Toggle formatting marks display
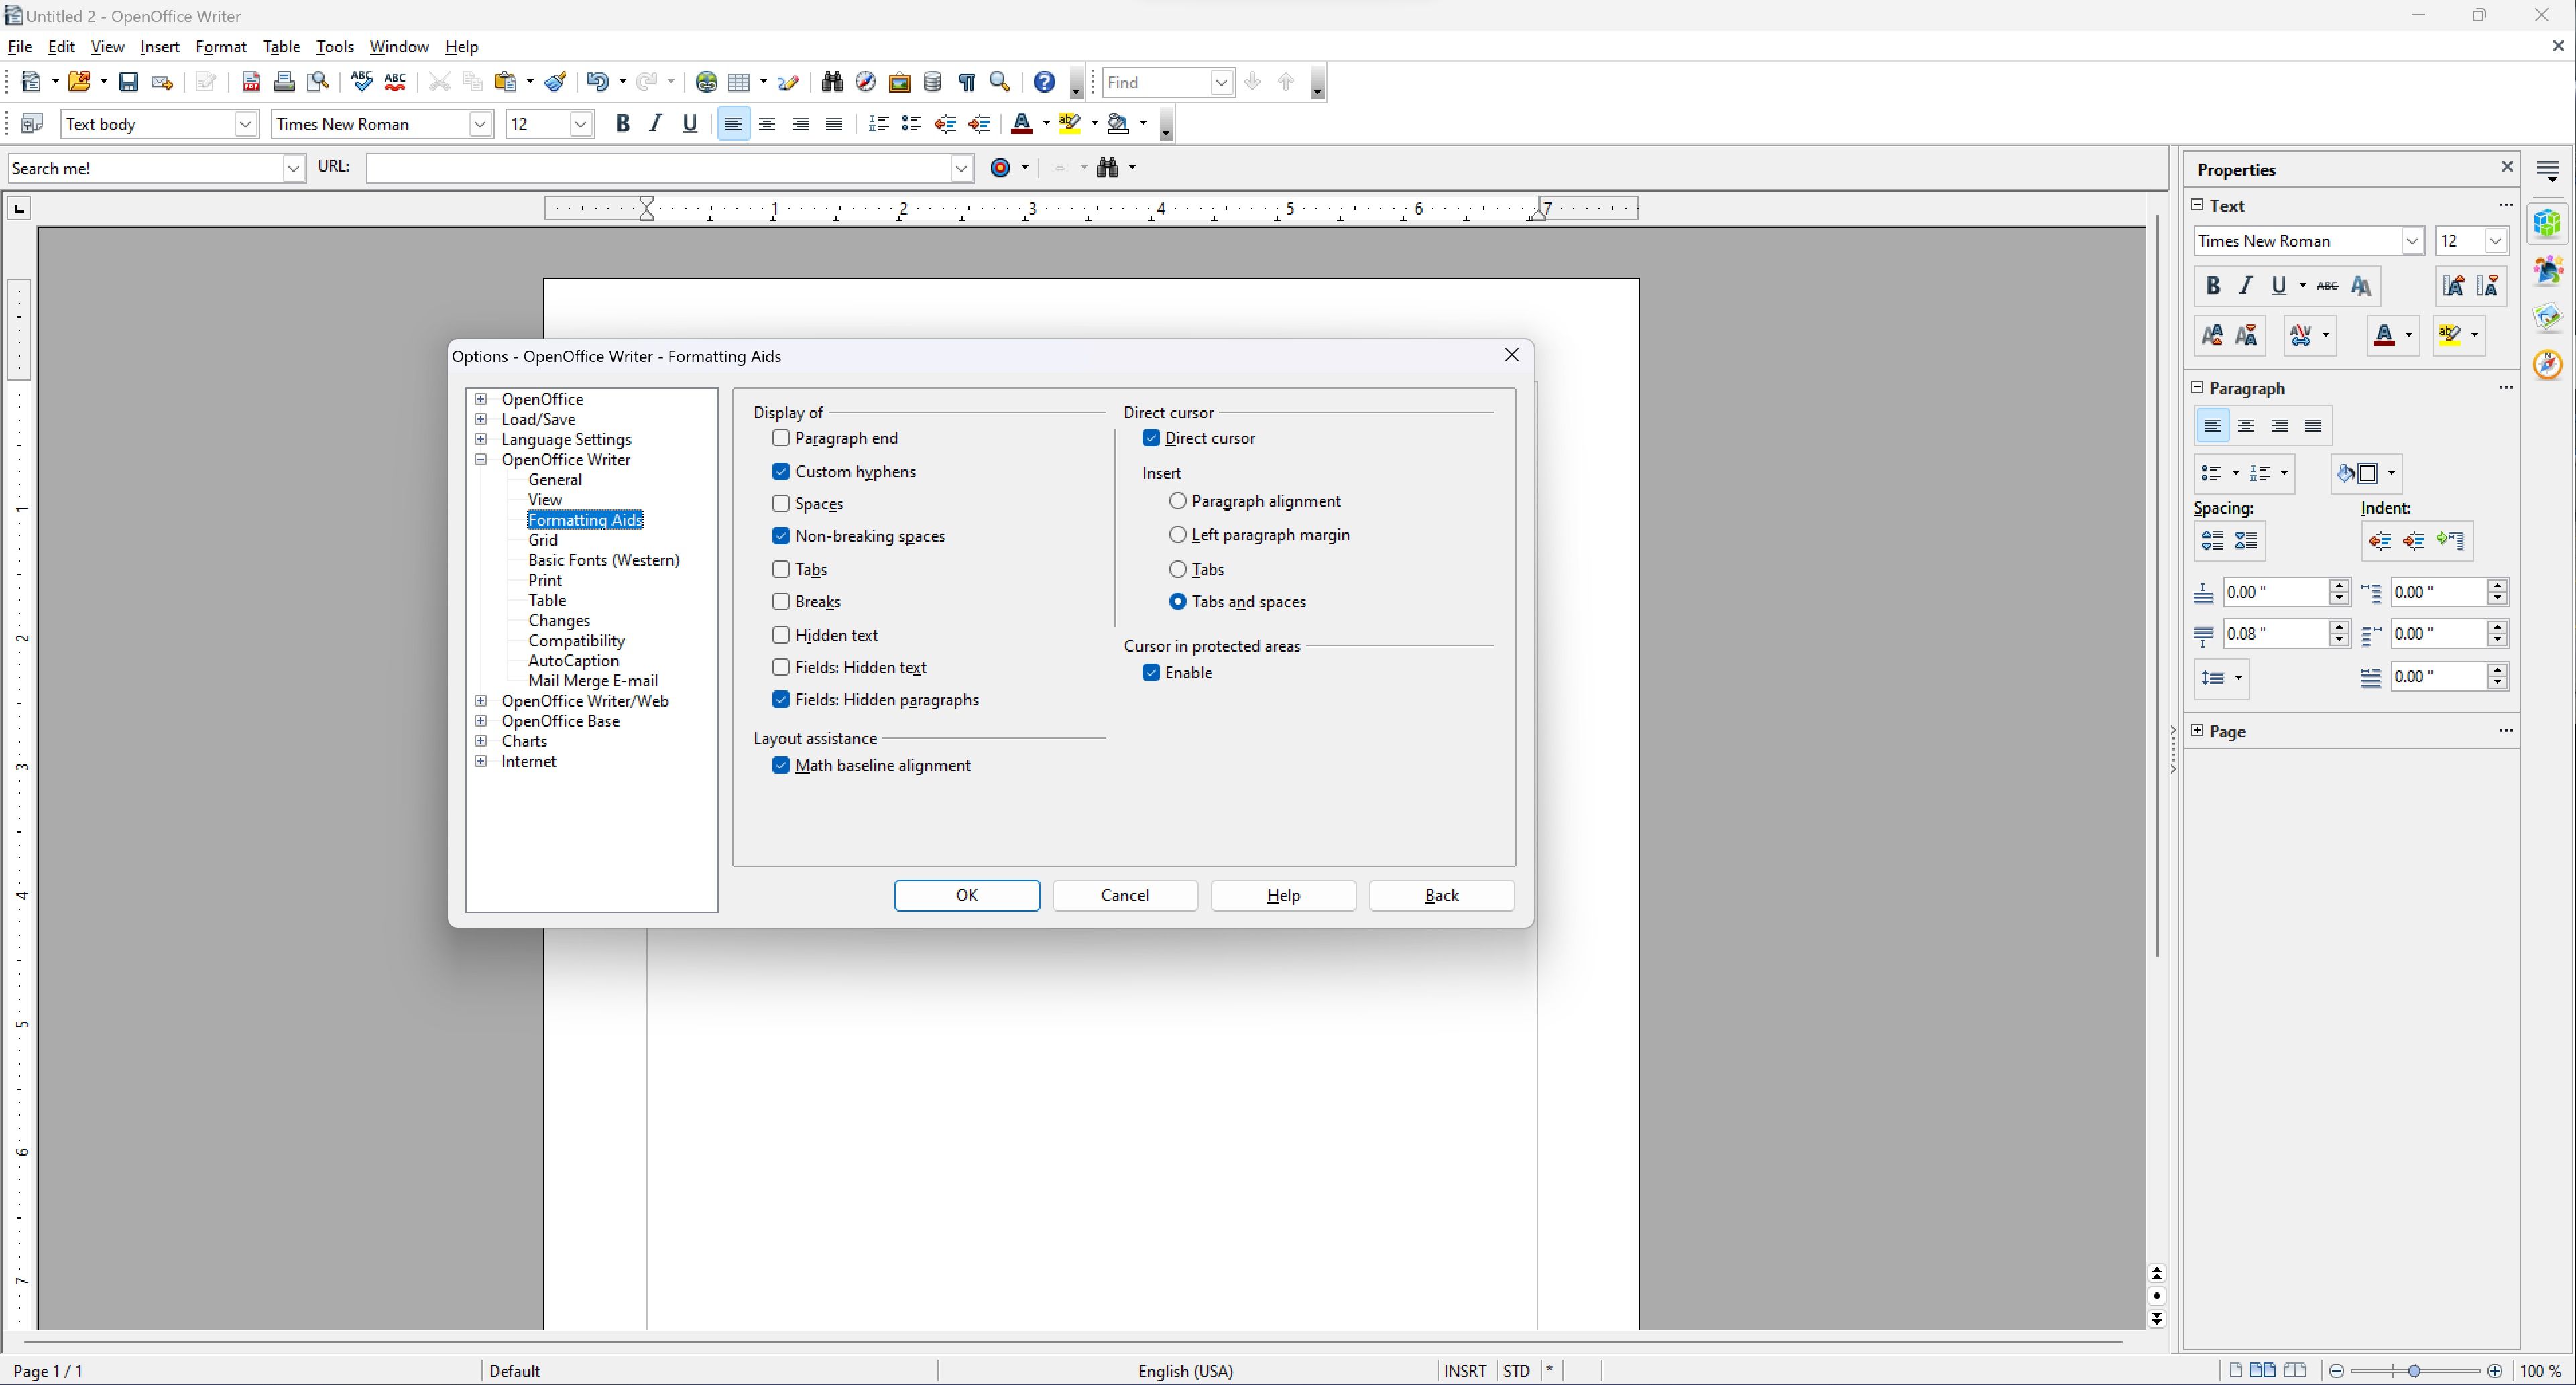2576x1385 pixels. click(x=966, y=82)
